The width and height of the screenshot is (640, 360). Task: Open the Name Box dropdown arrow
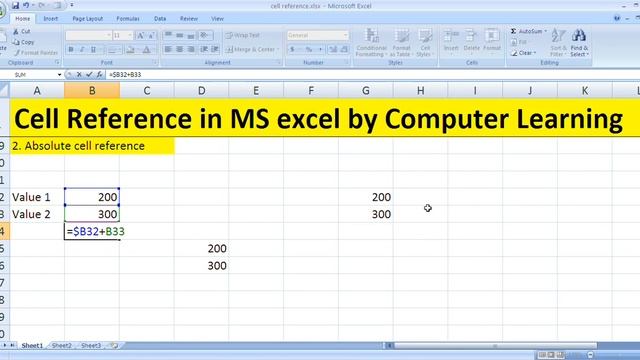pos(59,75)
